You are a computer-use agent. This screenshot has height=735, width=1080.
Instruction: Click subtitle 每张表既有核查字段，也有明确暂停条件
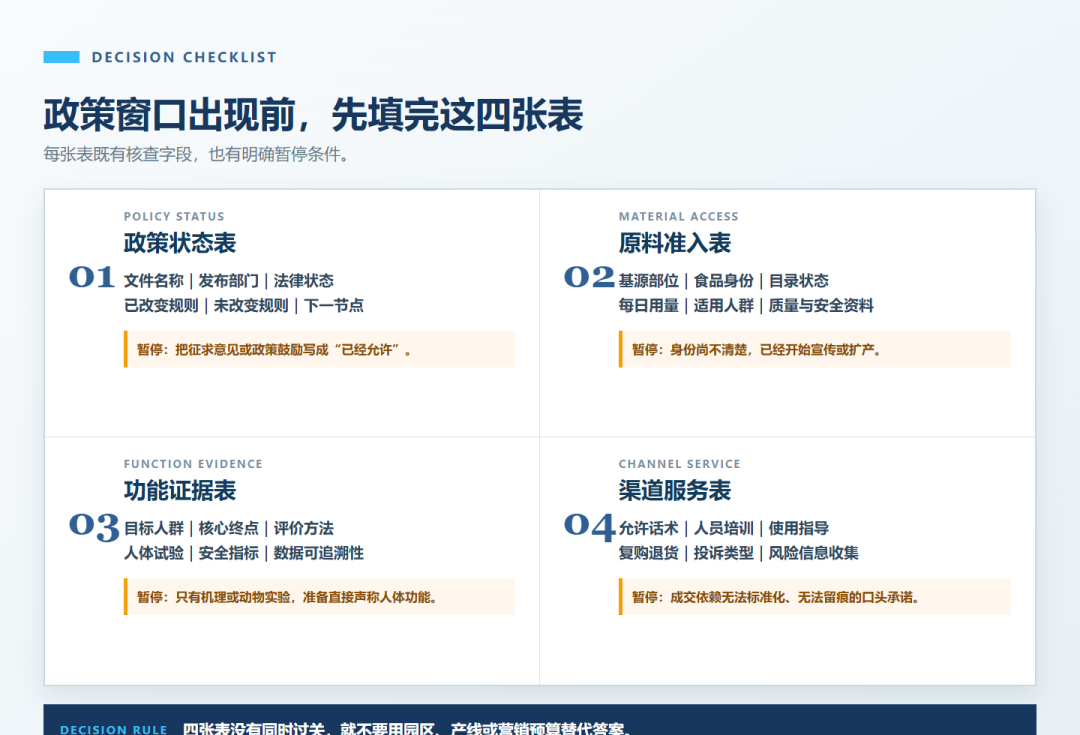pos(197,154)
